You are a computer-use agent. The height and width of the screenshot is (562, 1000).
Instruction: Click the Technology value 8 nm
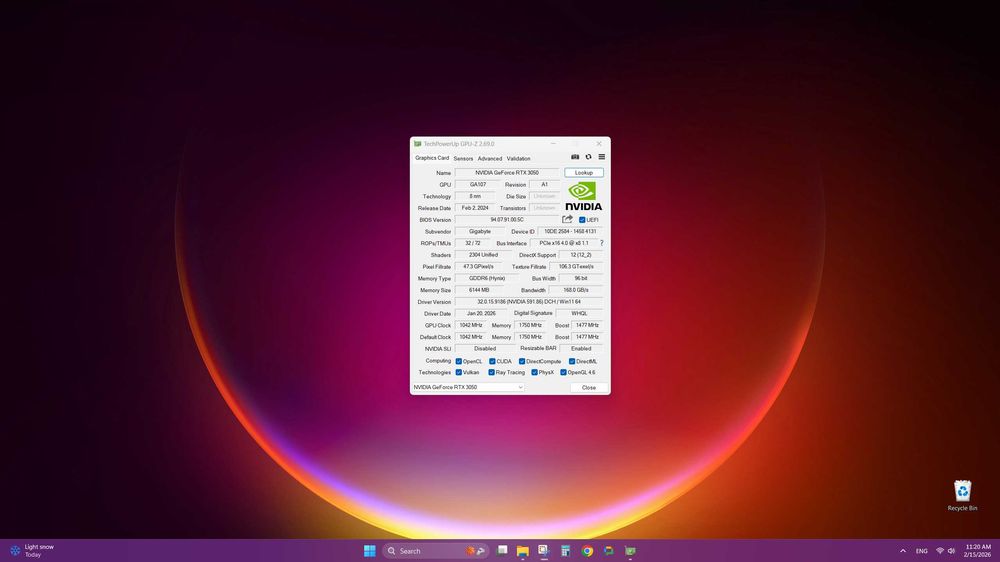coord(475,196)
